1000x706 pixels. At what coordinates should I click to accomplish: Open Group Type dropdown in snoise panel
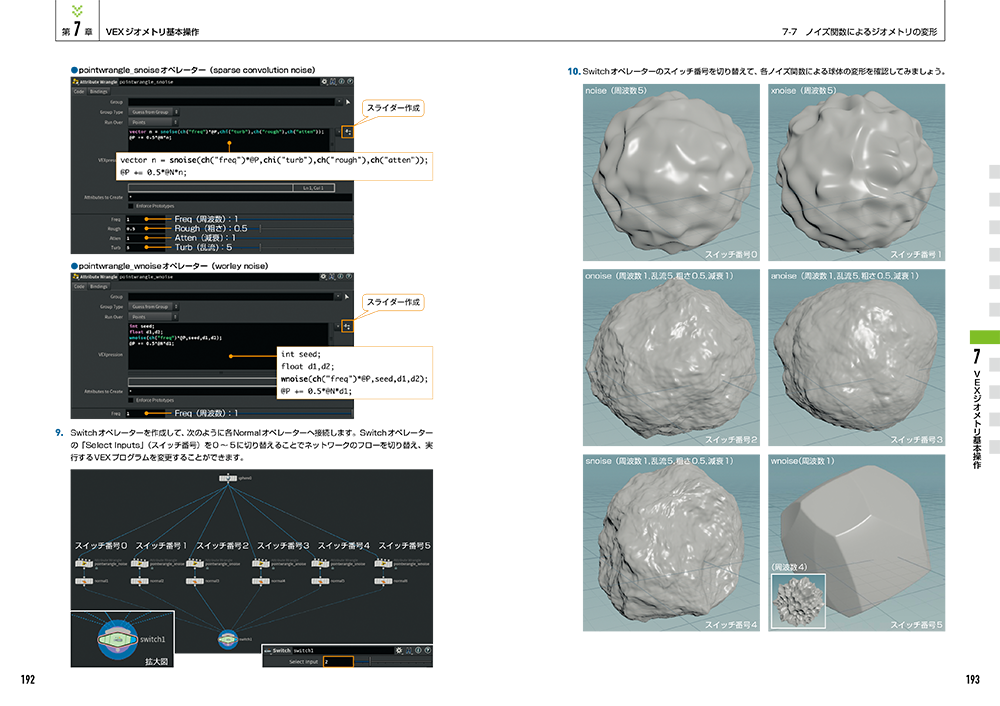coord(155,111)
